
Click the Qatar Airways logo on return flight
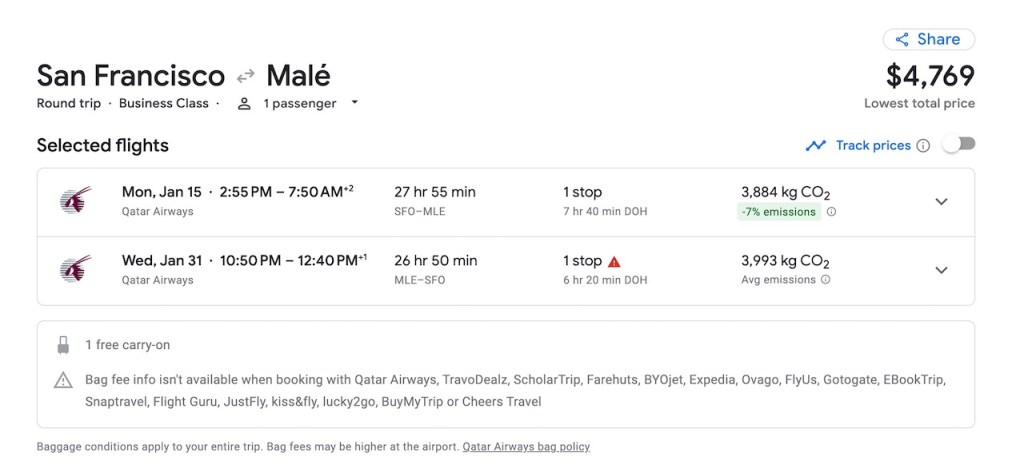[75, 269]
